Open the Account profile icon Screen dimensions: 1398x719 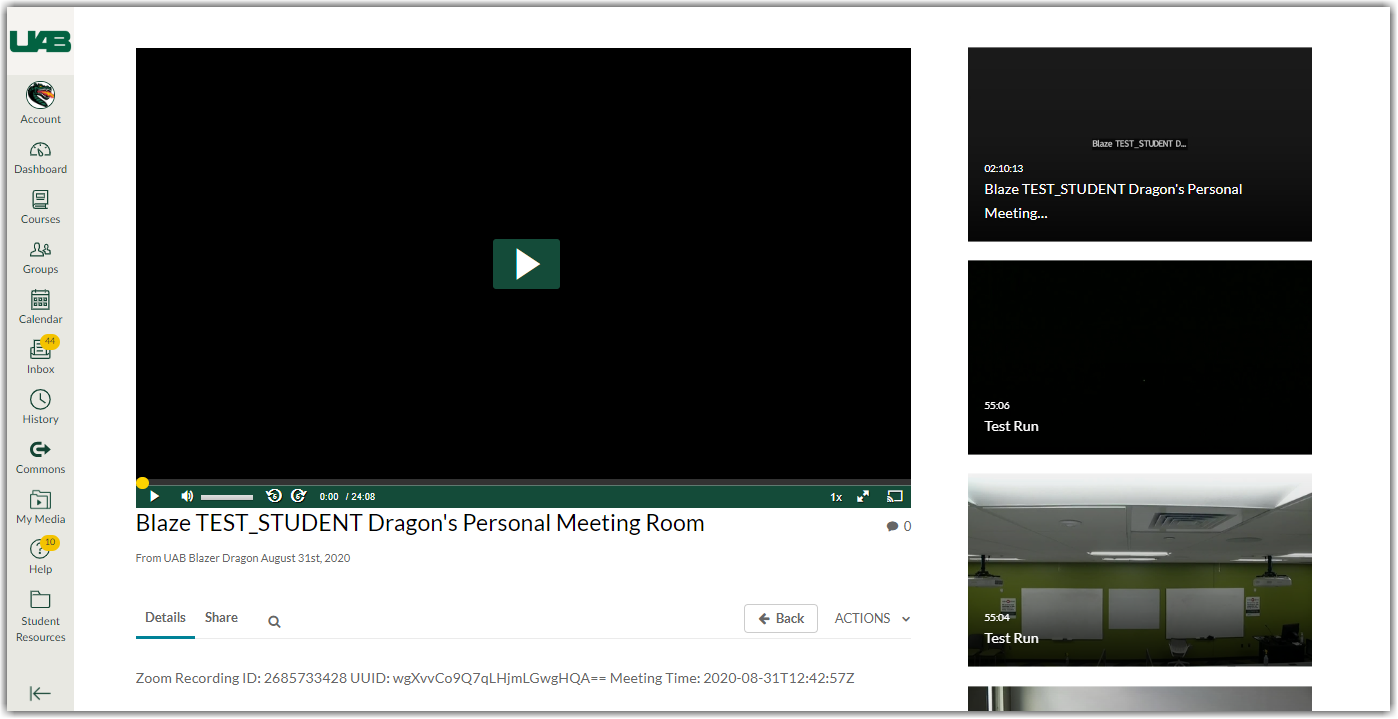[x=40, y=97]
